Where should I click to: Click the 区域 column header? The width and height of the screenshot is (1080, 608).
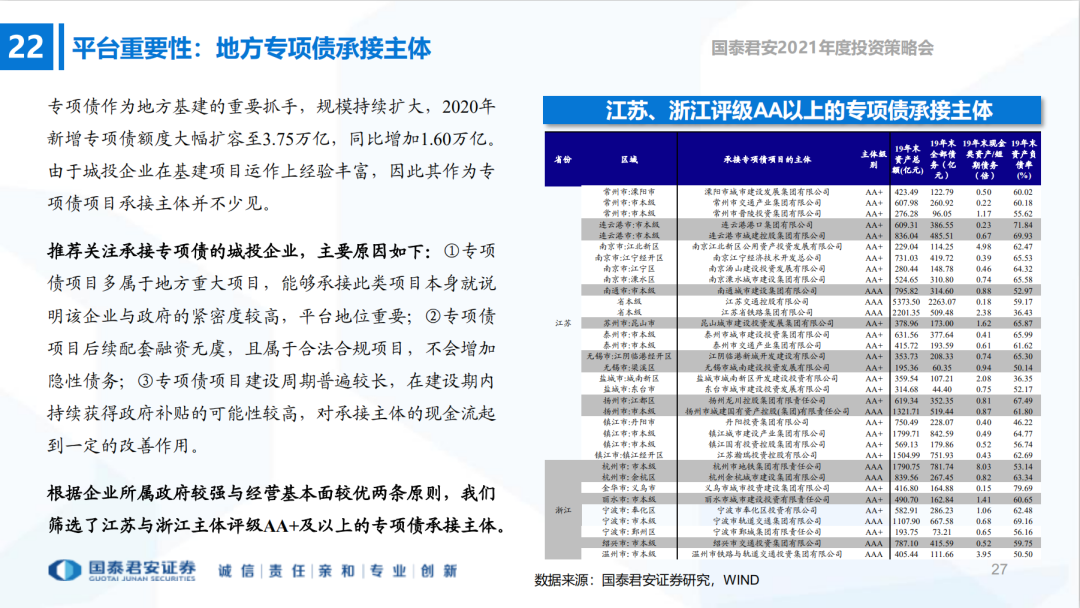tap(629, 159)
